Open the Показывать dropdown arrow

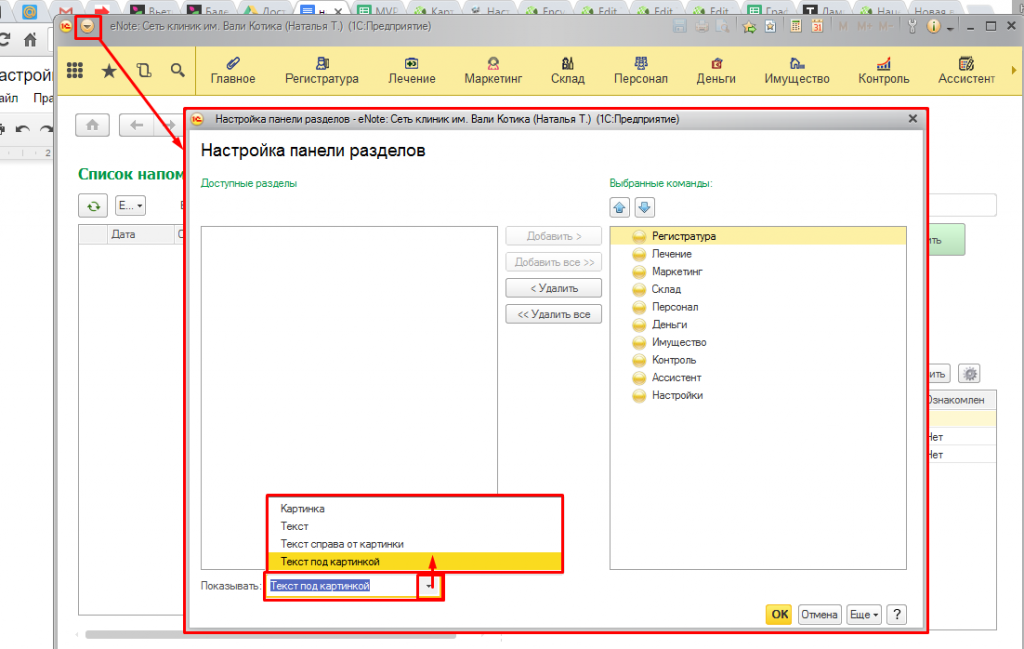click(x=429, y=586)
